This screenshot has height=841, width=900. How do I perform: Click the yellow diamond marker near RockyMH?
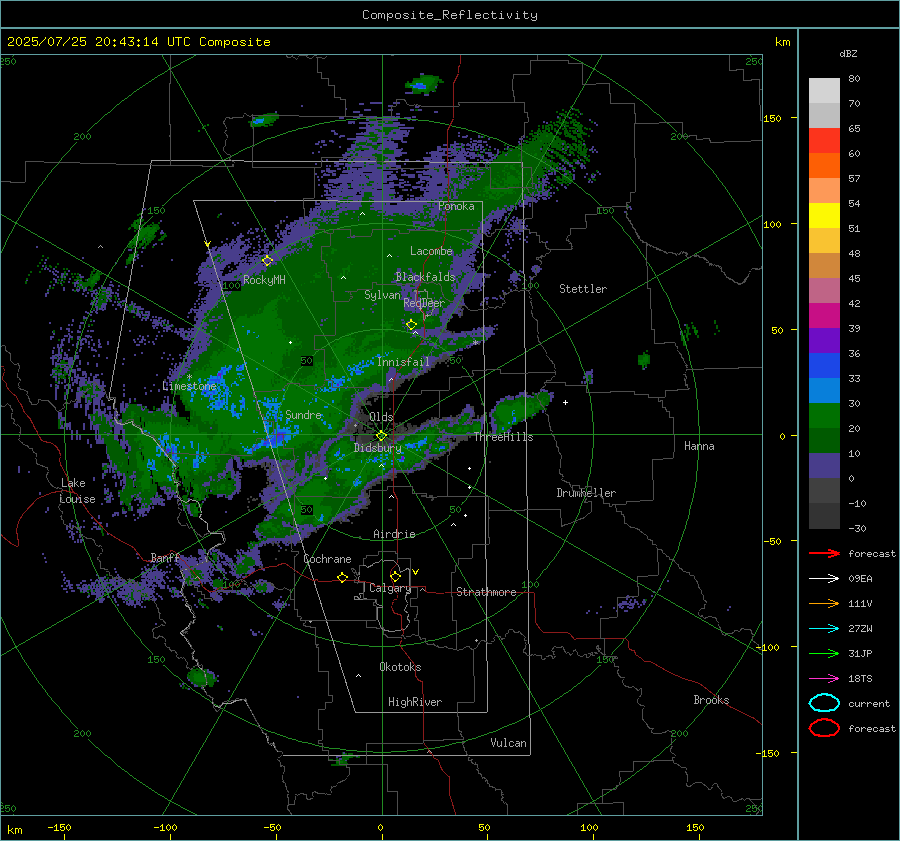pos(267,261)
